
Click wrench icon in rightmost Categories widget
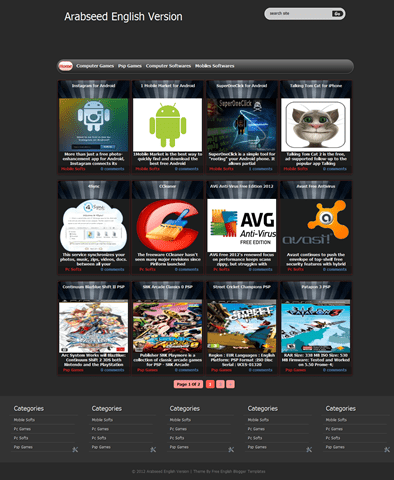pos(387,450)
